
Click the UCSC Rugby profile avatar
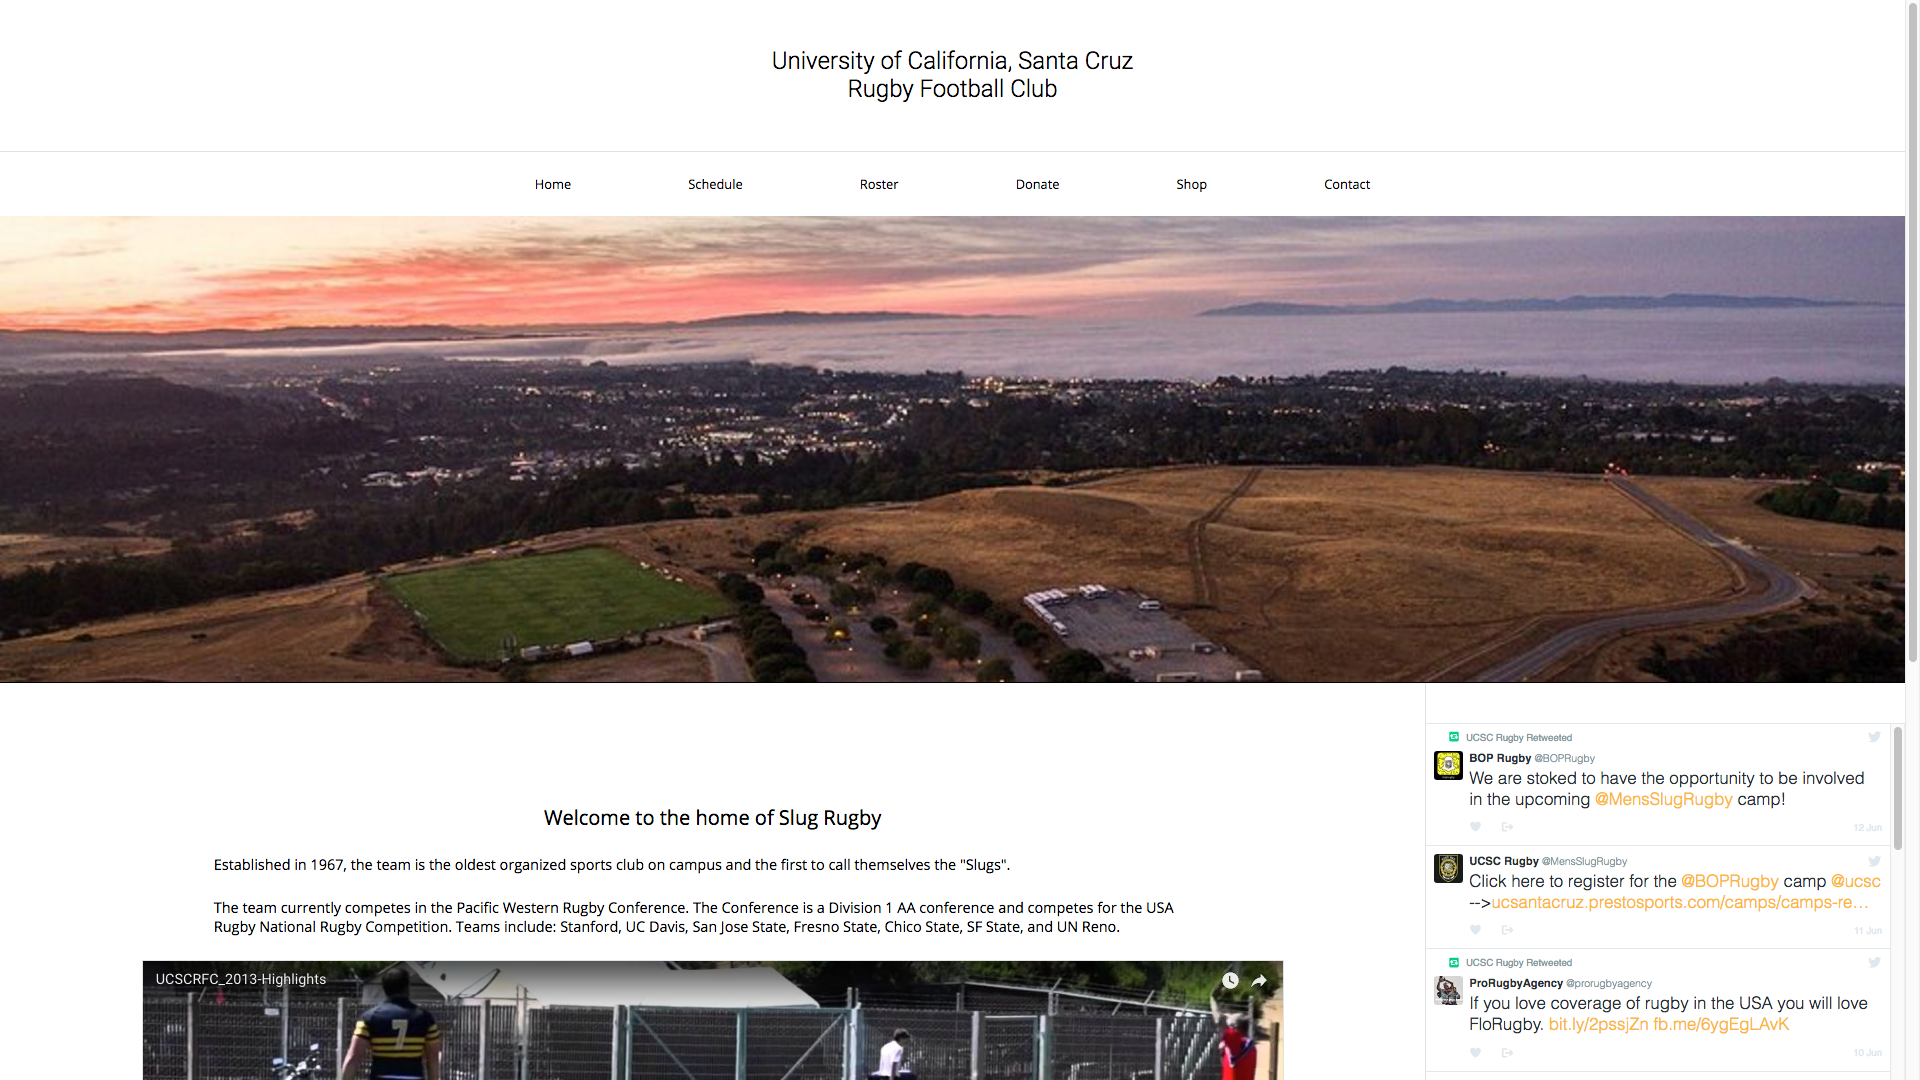click(x=1448, y=868)
